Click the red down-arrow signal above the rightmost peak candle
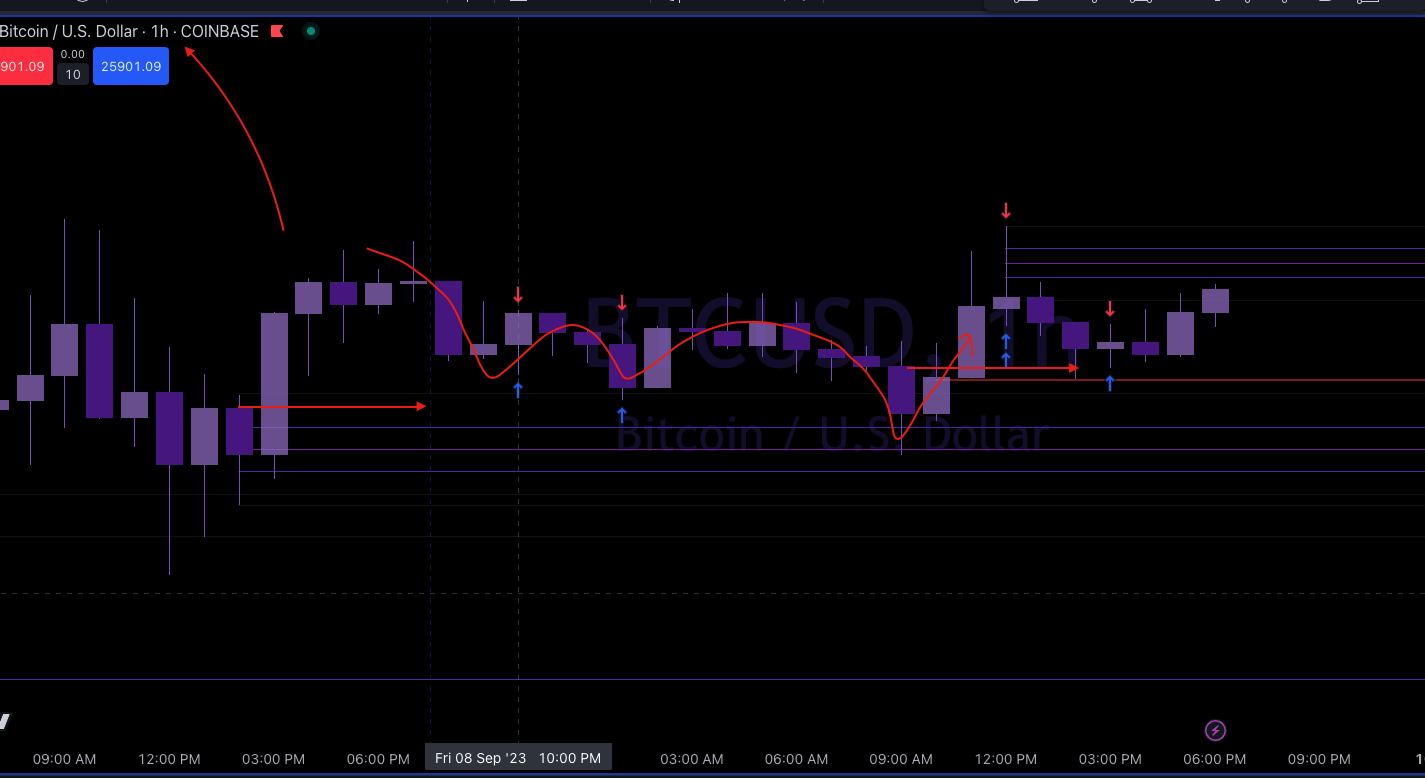 tap(1006, 210)
